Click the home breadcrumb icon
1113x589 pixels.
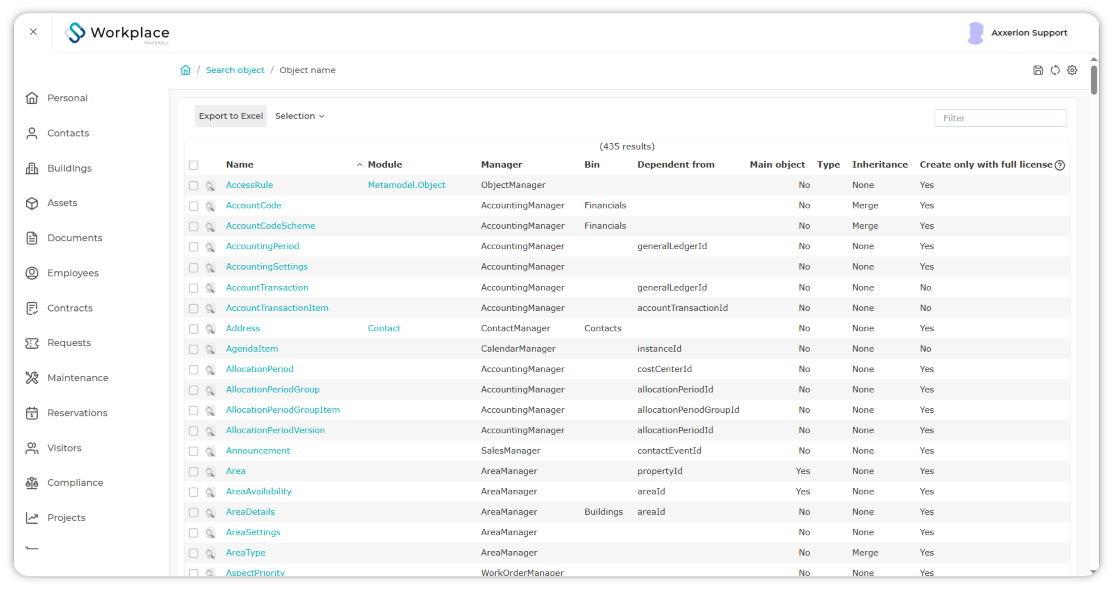pyautogui.click(x=185, y=70)
